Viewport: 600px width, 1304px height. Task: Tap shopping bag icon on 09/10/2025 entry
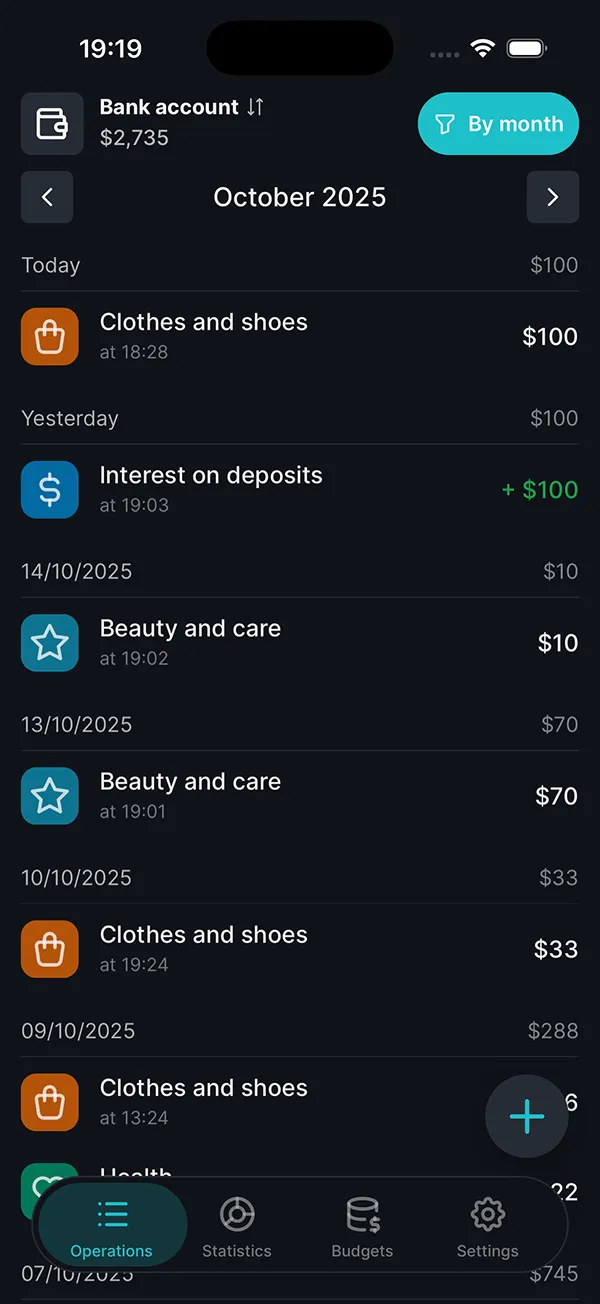tap(50, 1102)
